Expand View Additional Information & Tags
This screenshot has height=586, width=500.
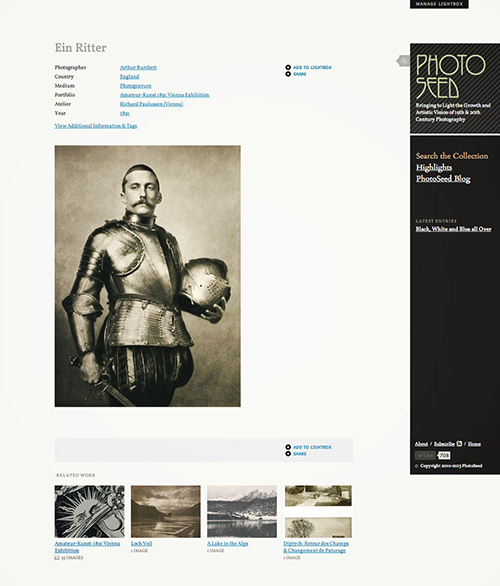pyautogui.click(x=96, y=126)
